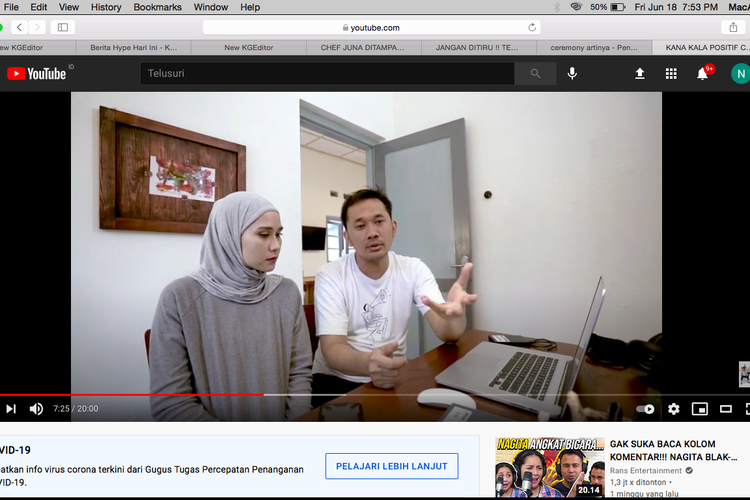Viewport: 750px width, 500px height.
Task: Skip to the next video
Action: (x=11, y=409)
